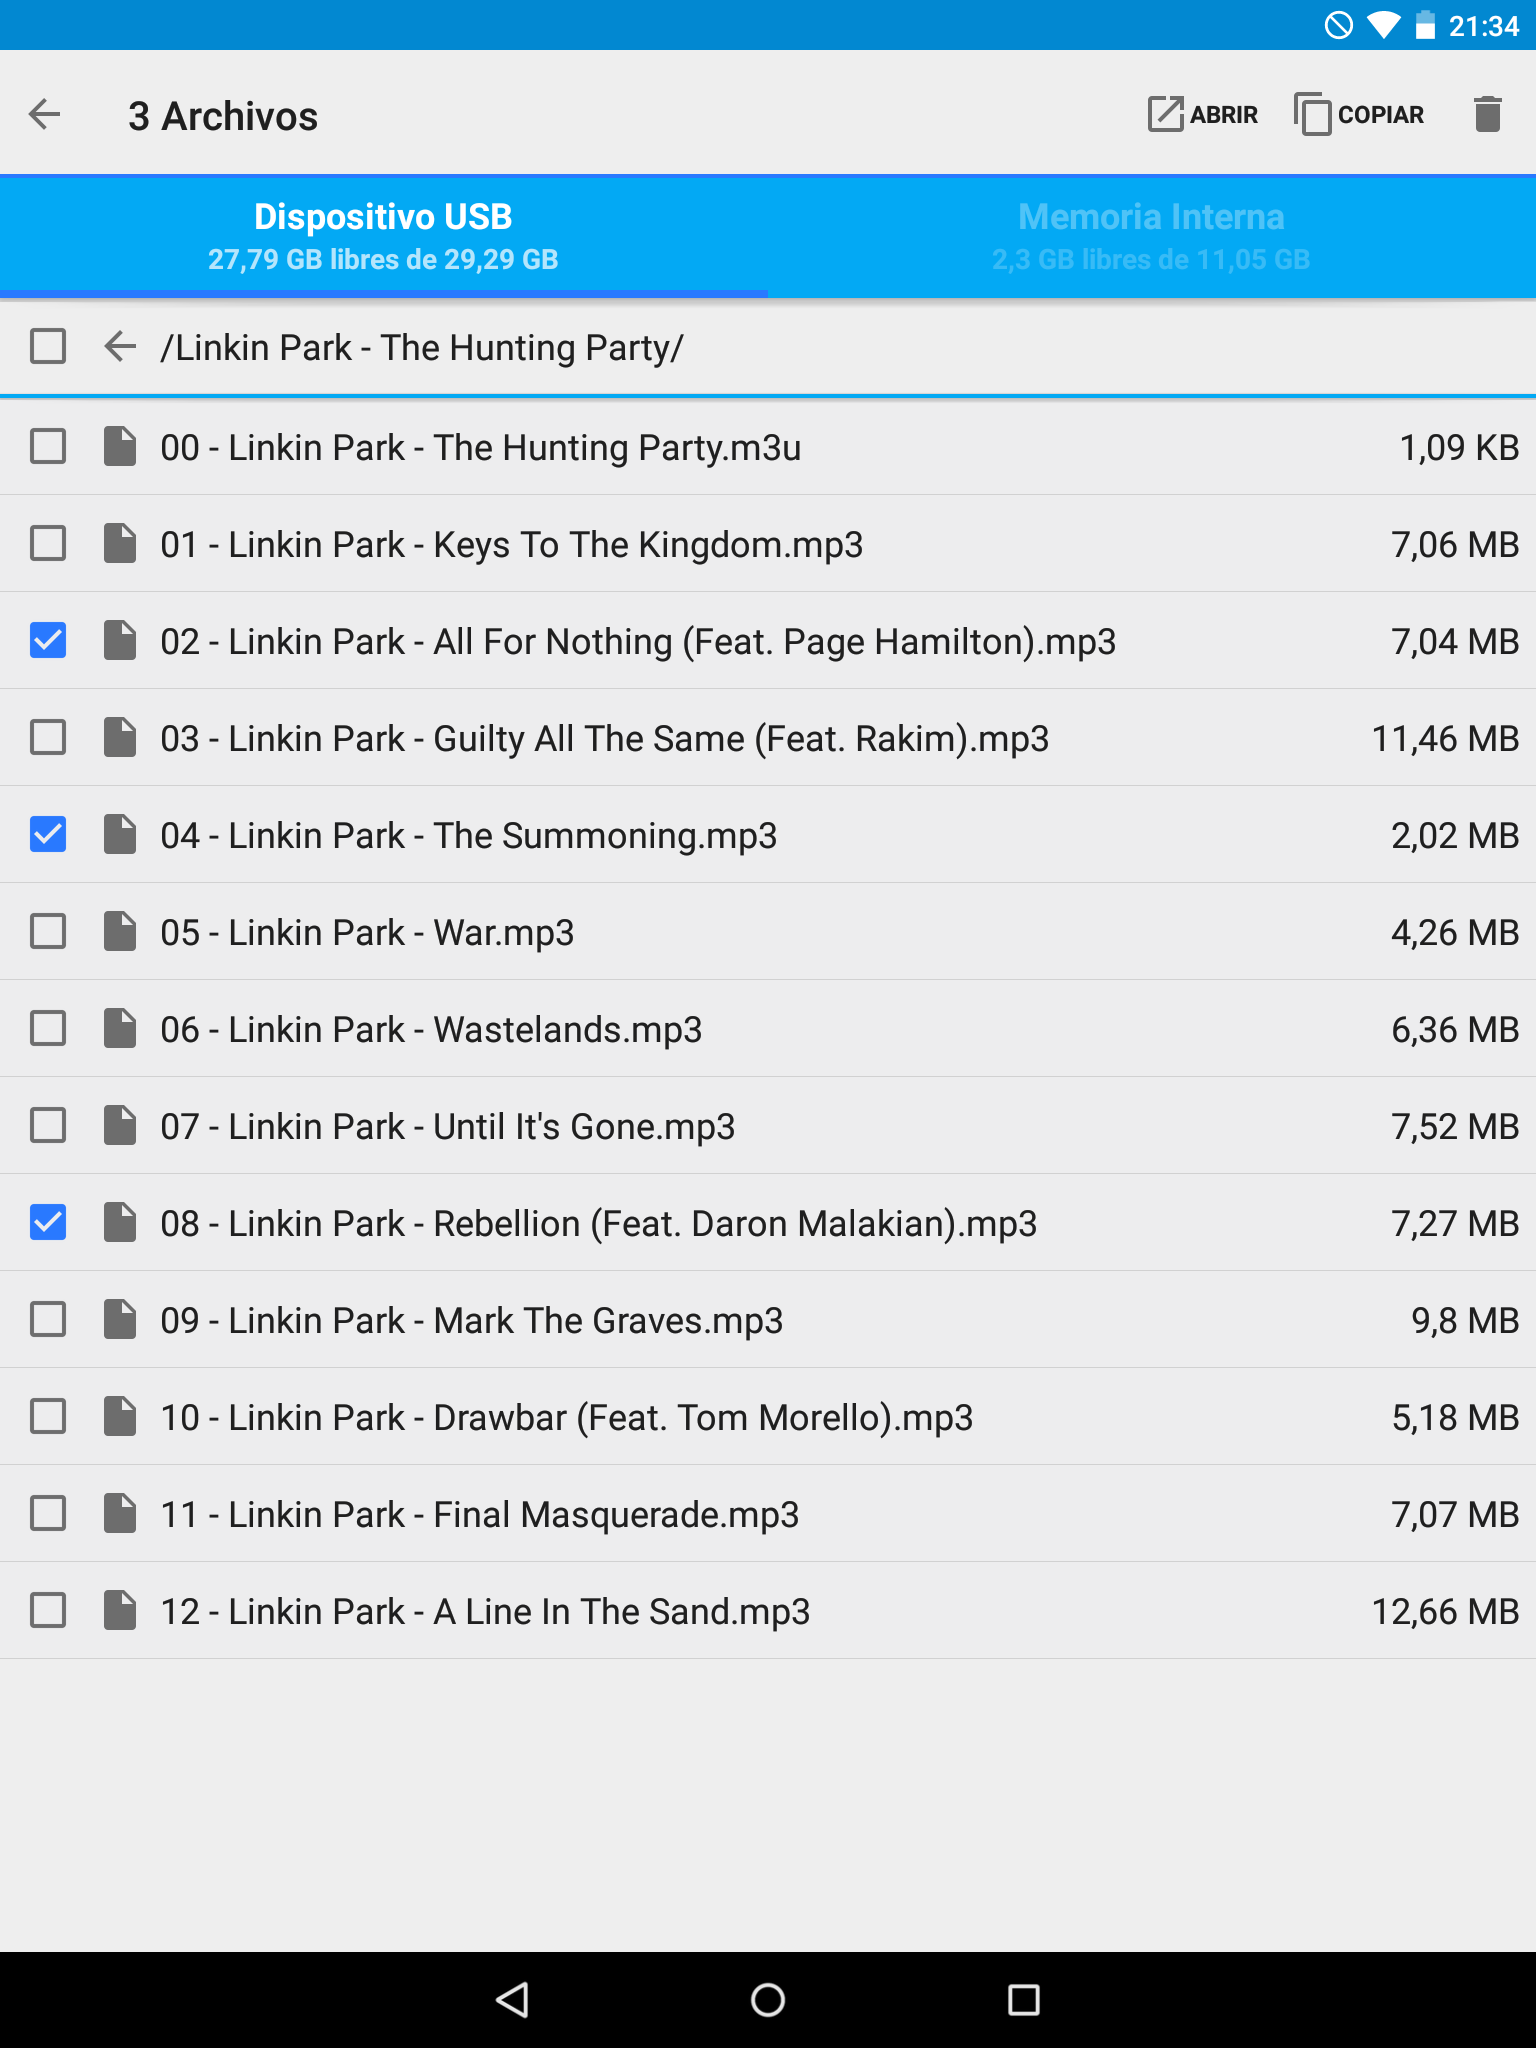Copy selected files with COPIAR
Image resolution: width=1536 pixels, height=2048 pixels.
[1359, 115]
